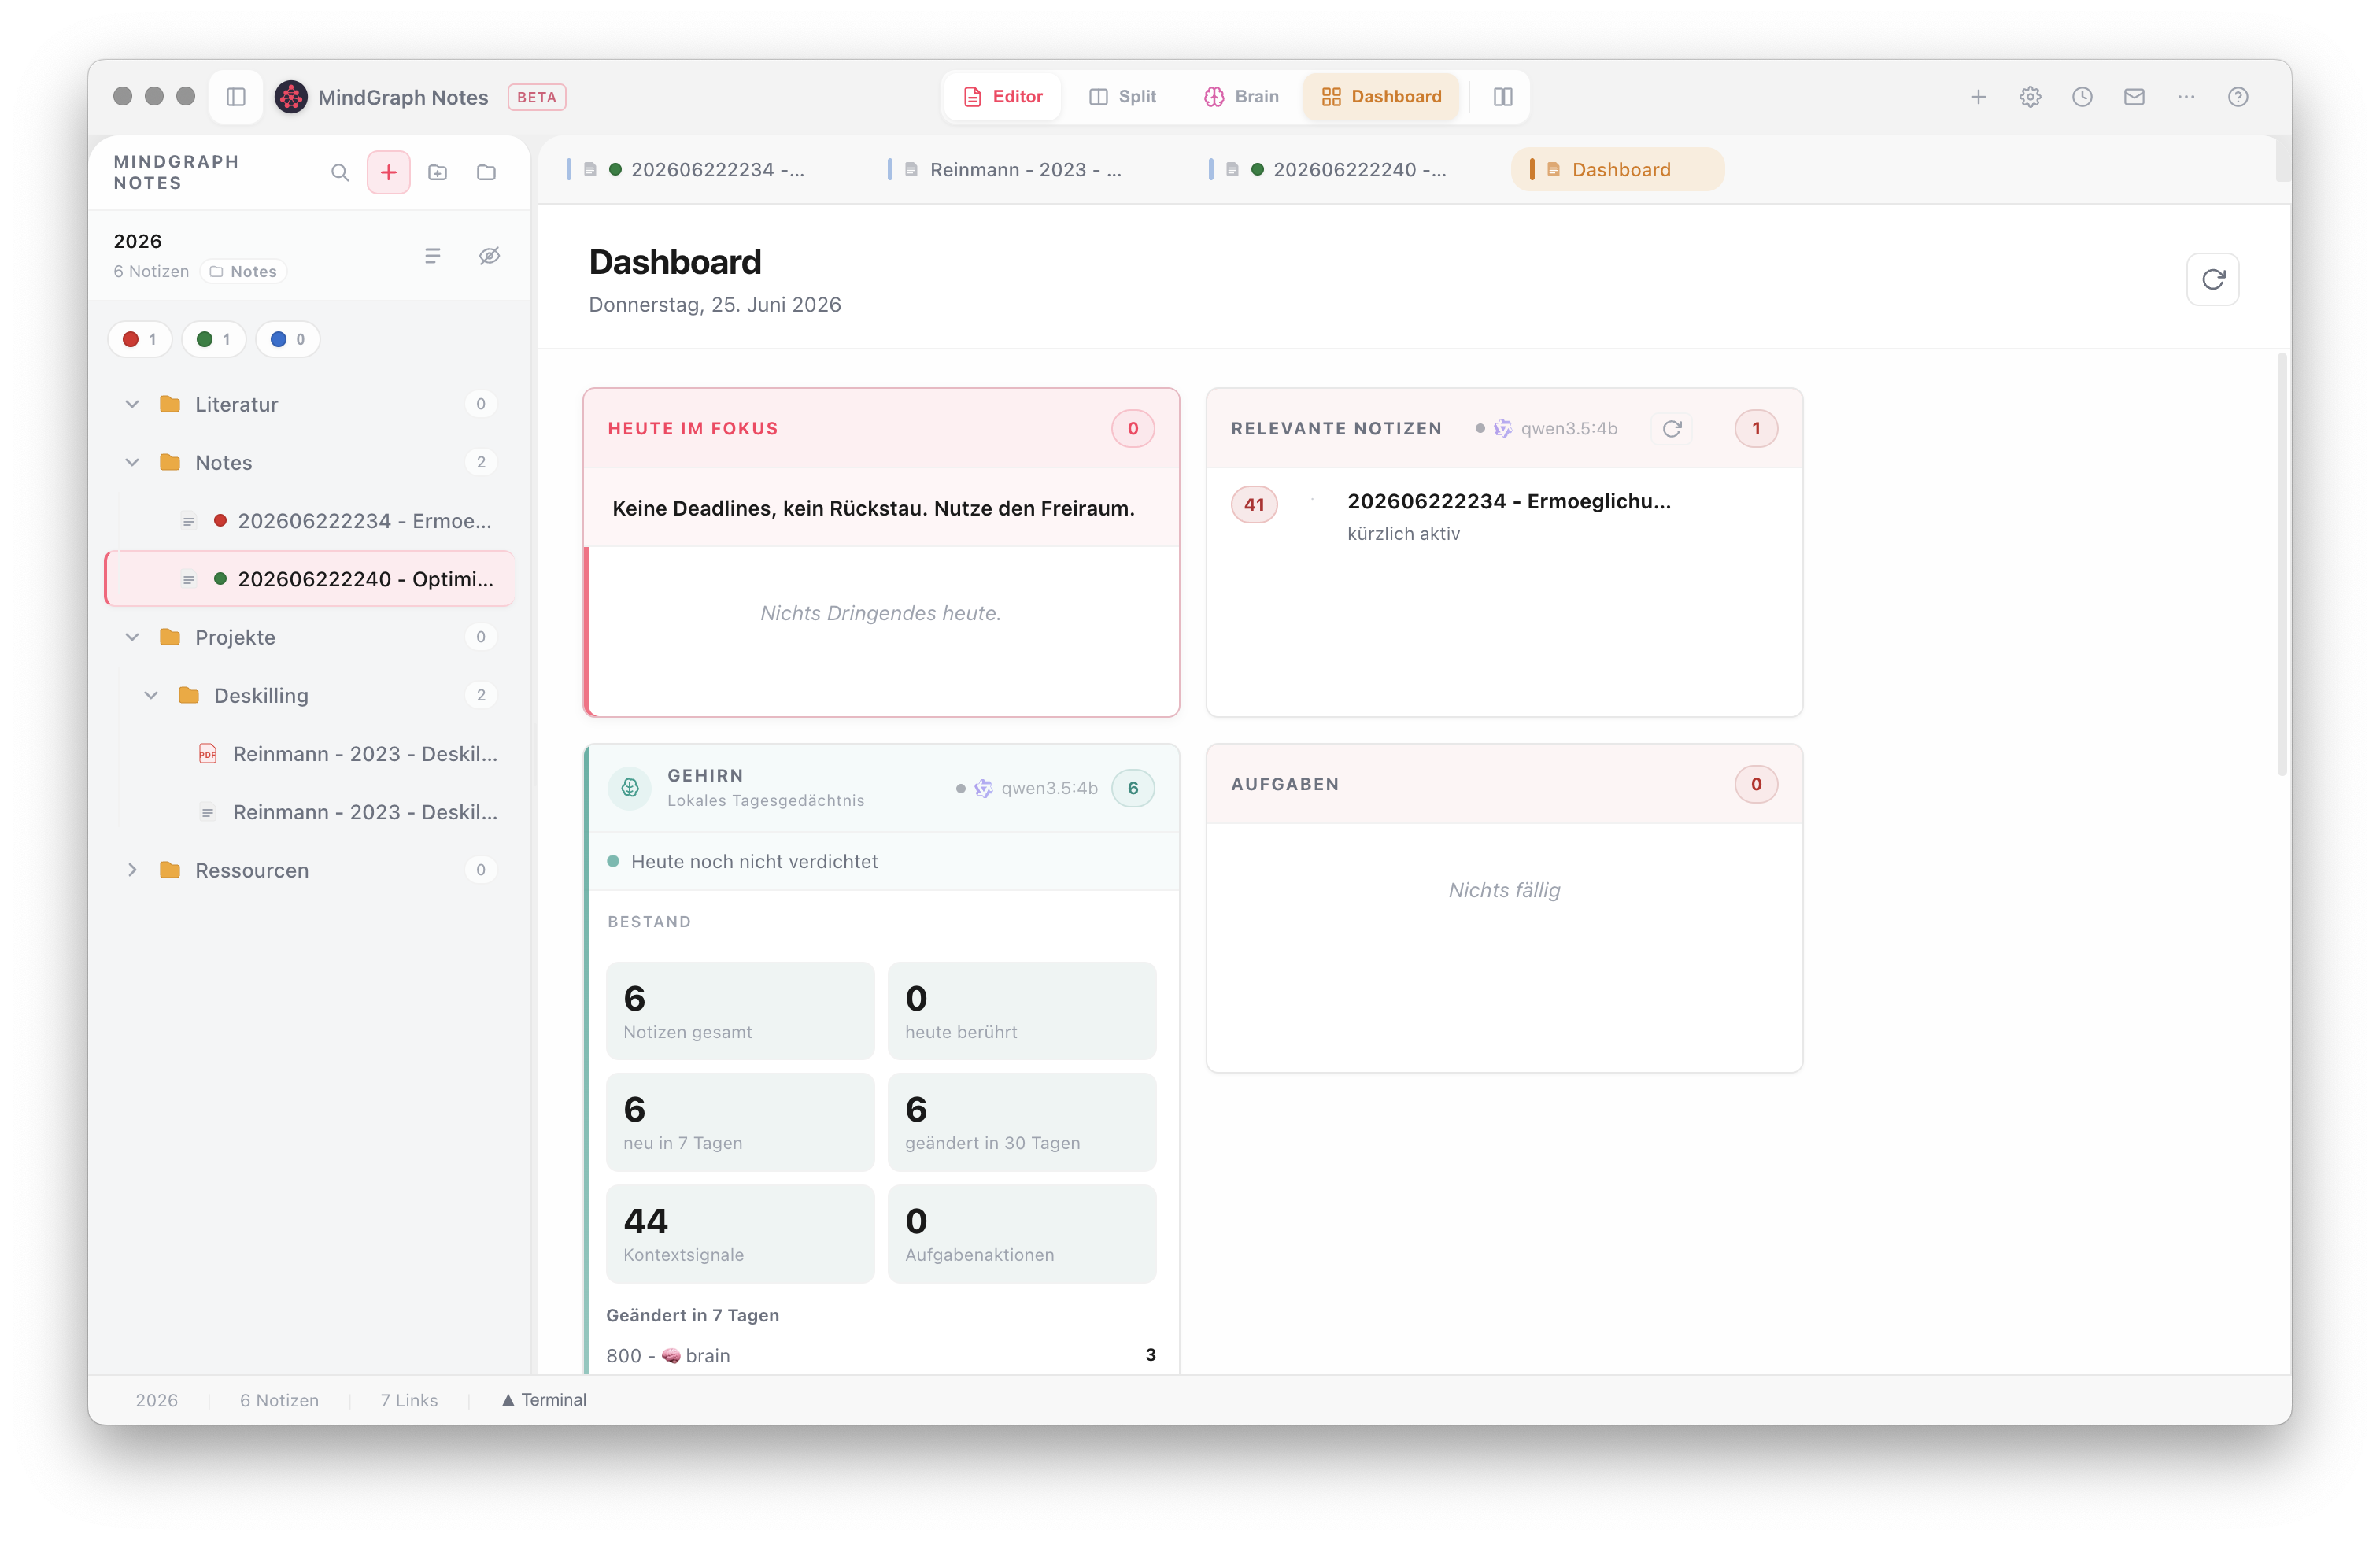Open search in the notes sidebar
The image size is (2380, 1541).
coord(340,172)
